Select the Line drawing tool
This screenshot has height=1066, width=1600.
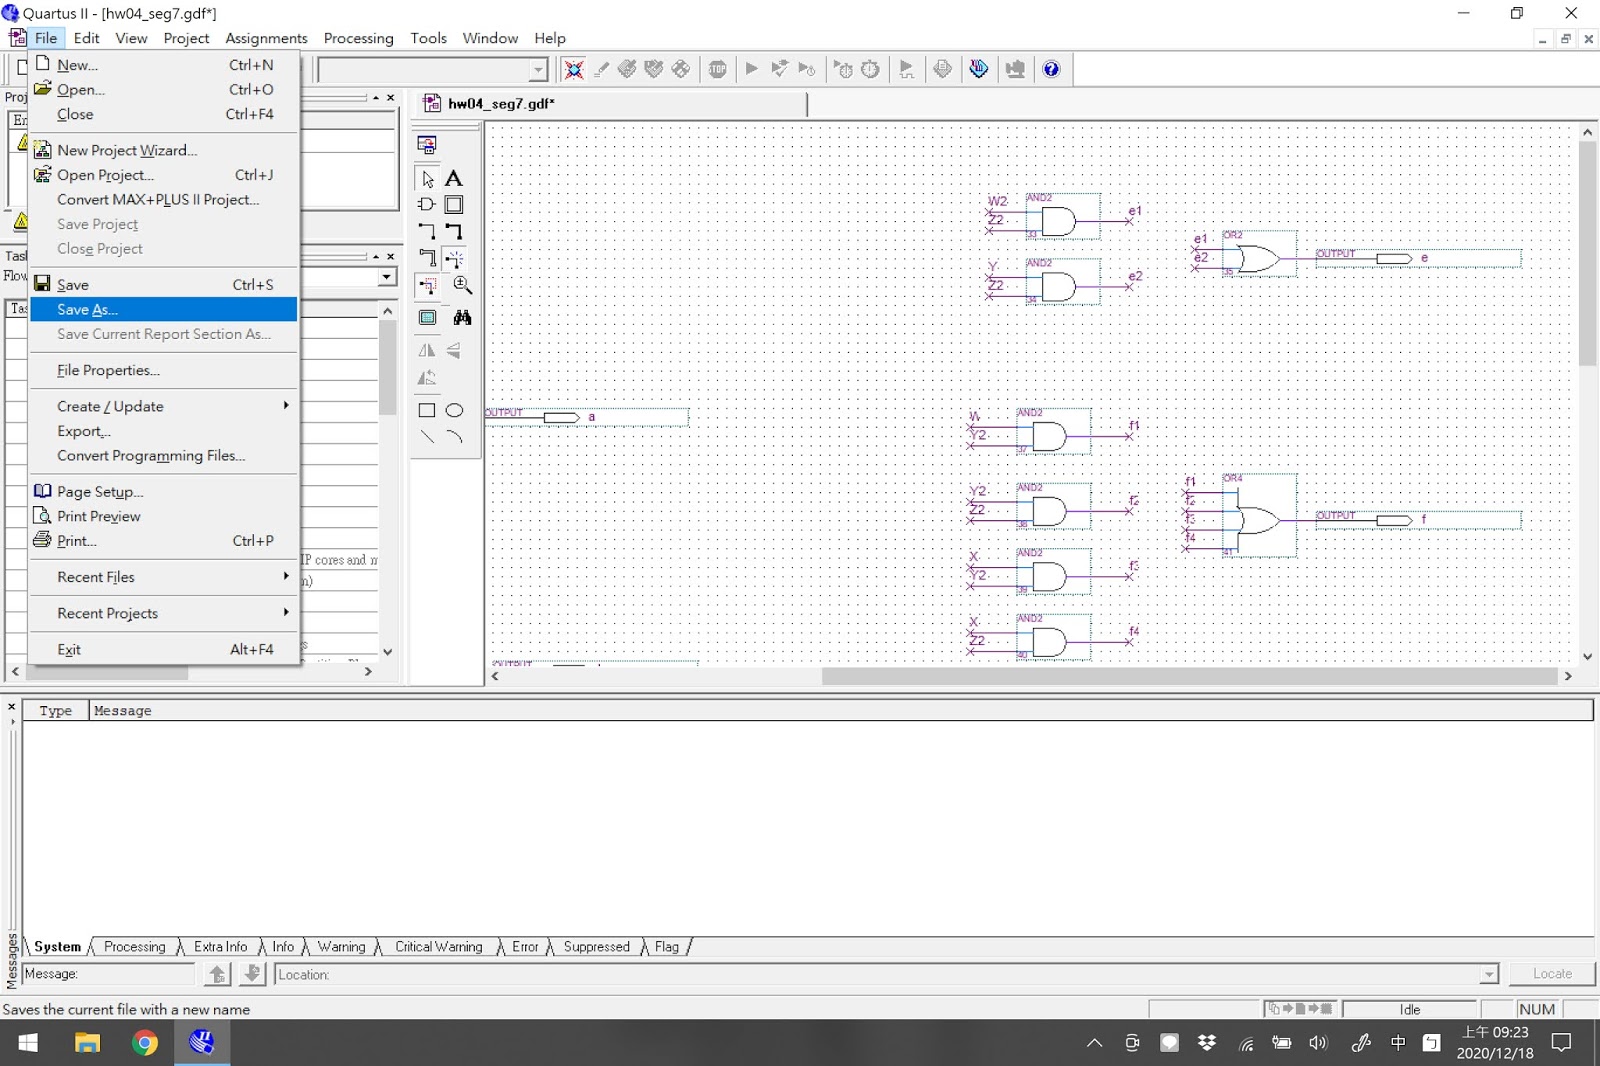(x=427, y=437)
